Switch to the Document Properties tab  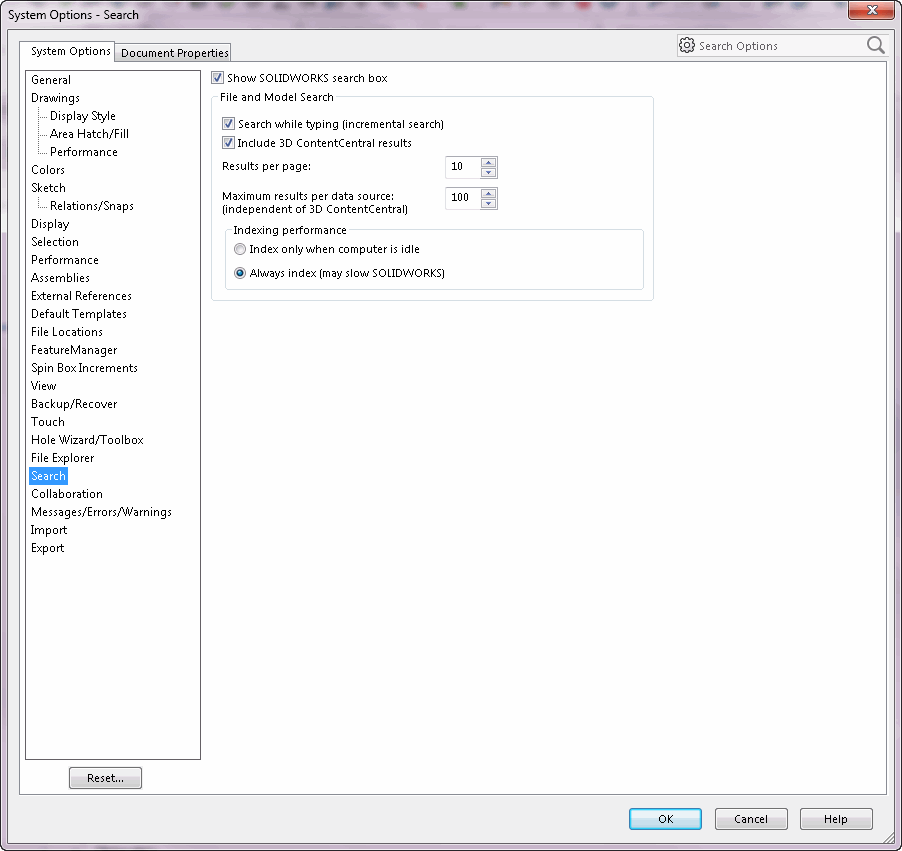coord(174,53)
